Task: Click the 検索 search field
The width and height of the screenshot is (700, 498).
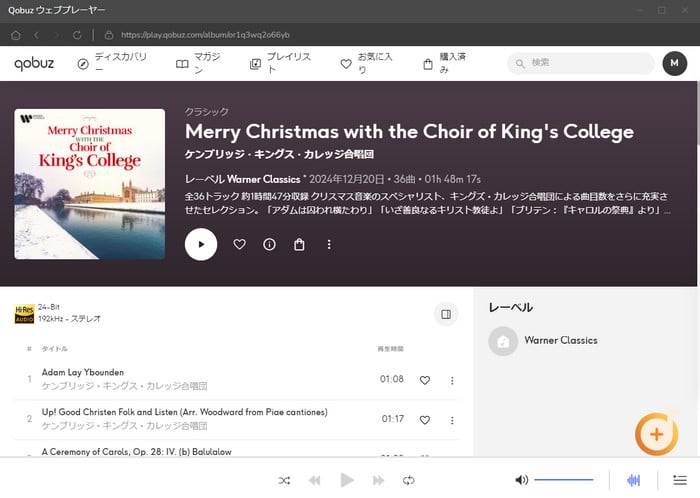Action: pyautogui.click(x=580, y=63)
